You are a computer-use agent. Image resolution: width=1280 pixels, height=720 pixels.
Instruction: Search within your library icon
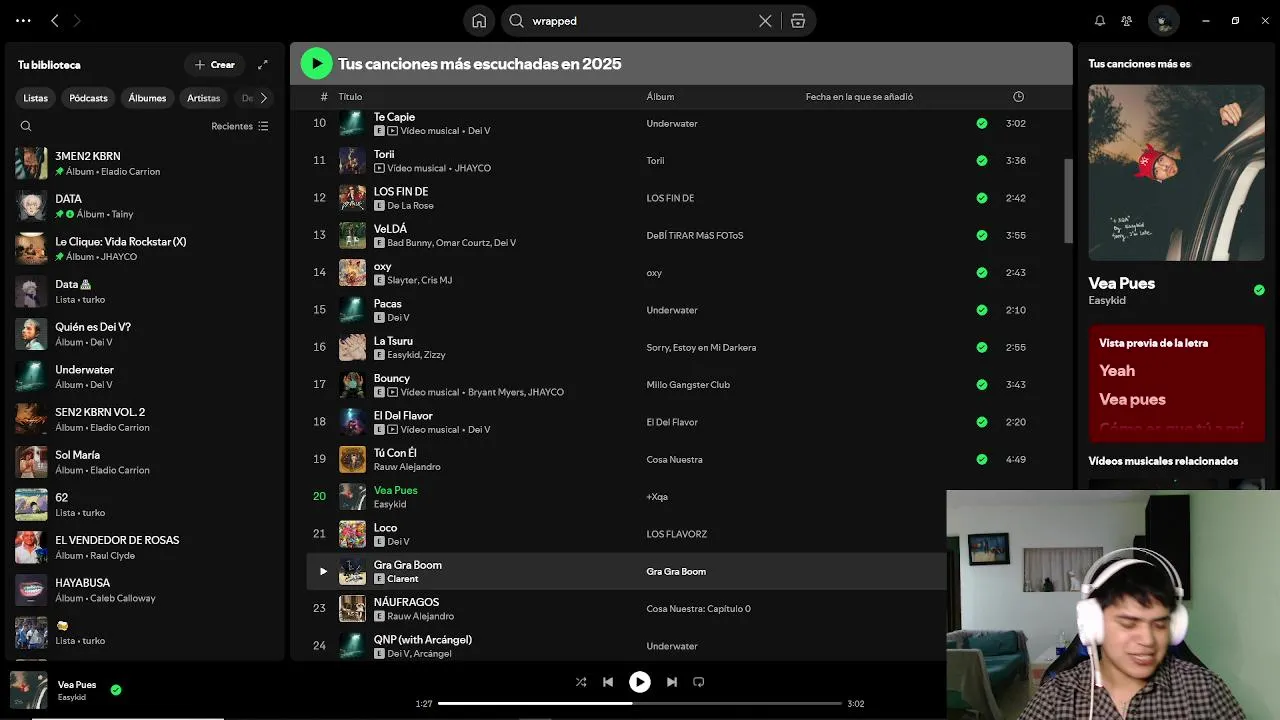click(26, 126)
